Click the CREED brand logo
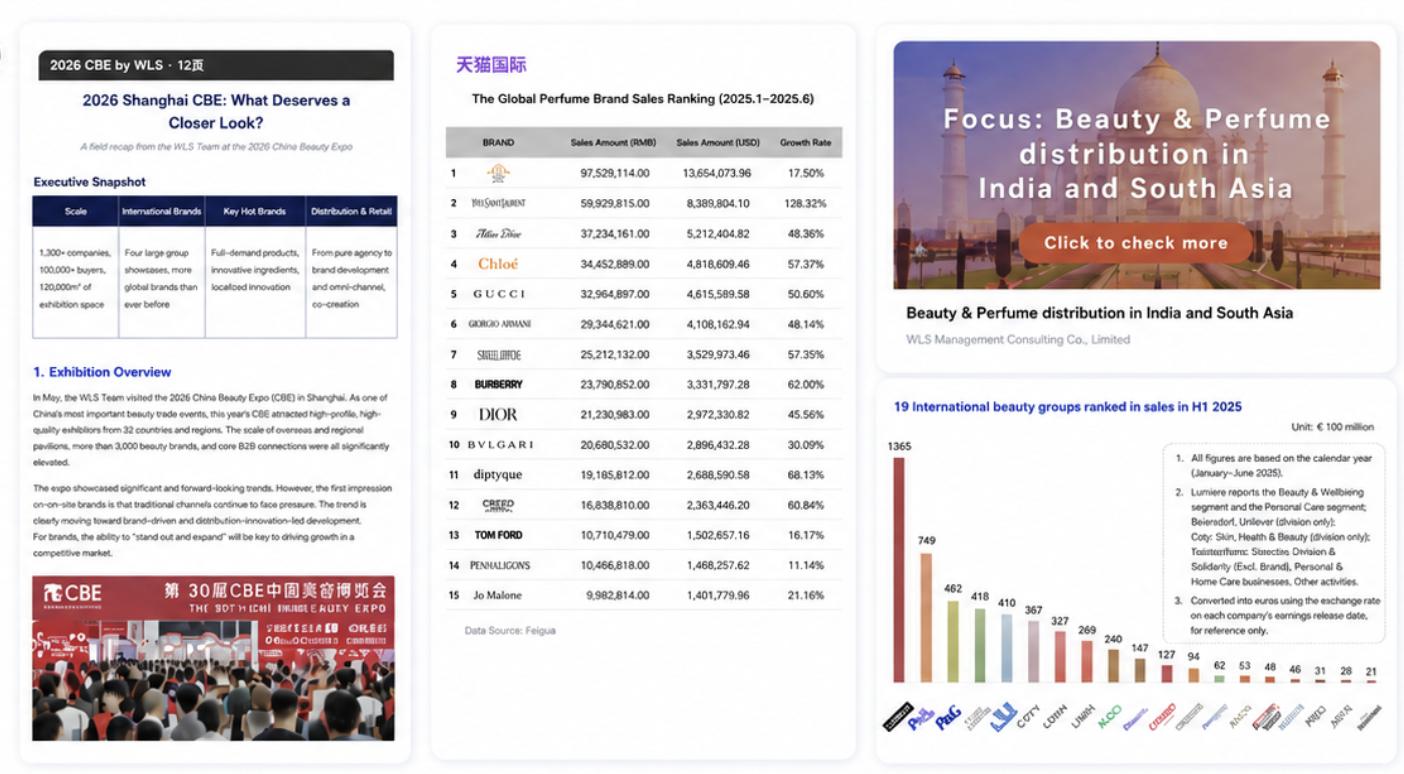The image size is (1404, 774). 498,505
